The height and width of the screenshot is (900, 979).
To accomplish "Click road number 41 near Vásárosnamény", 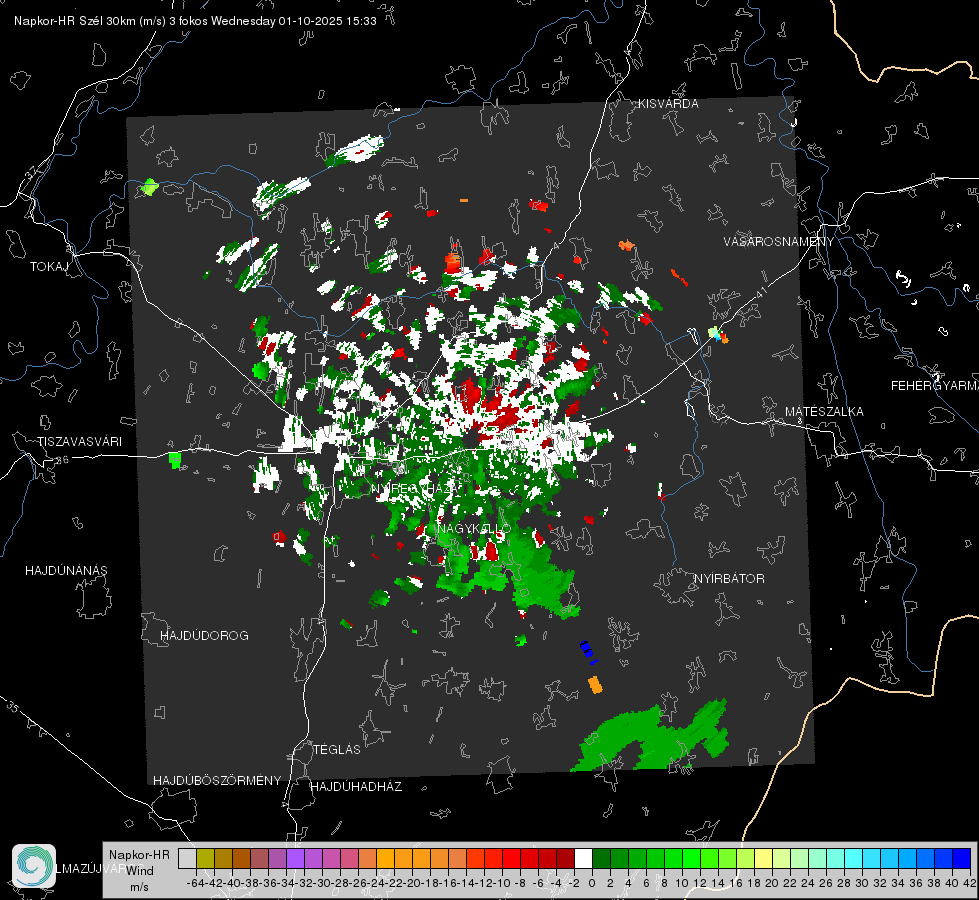I will coord(761,291).
